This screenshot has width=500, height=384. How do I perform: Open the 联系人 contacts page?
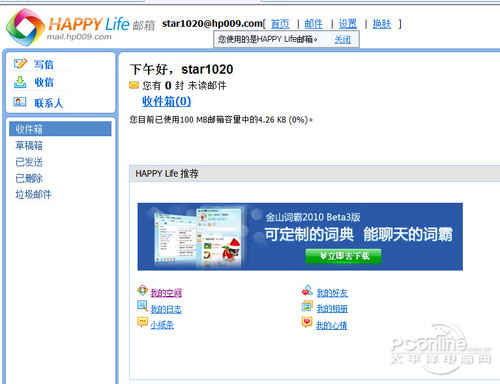(x=49, y=103)
